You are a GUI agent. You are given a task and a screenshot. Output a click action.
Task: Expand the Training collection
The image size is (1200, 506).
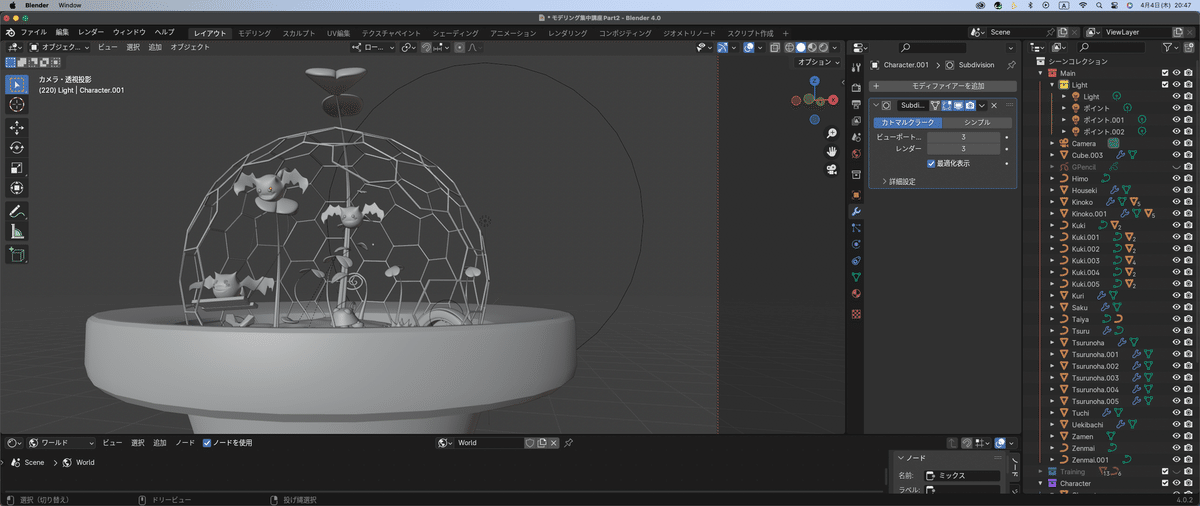(1041, 471)
